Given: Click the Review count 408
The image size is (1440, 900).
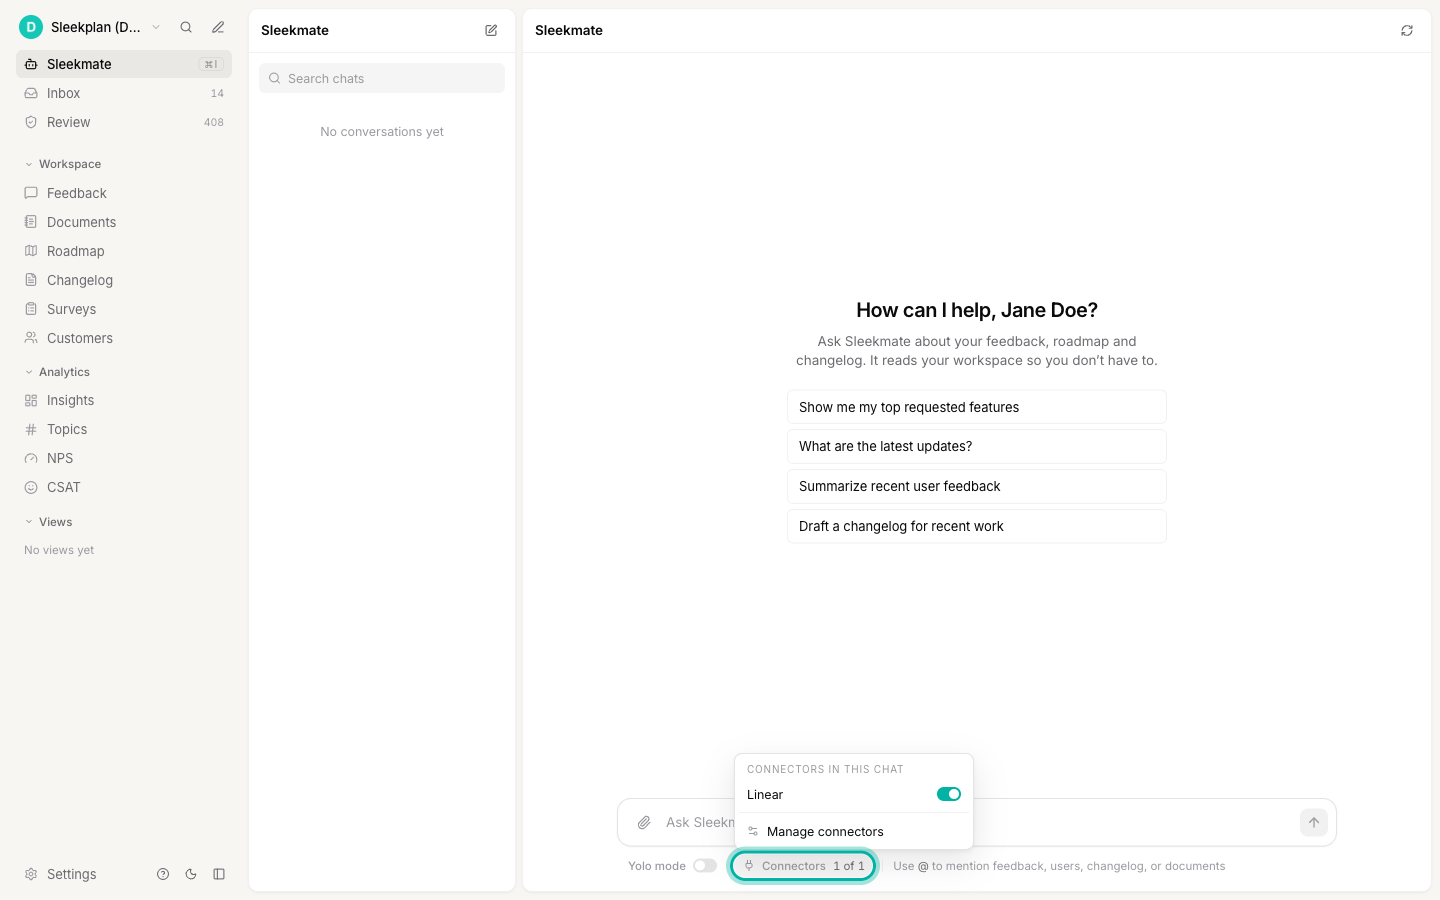Looking at the screenshot, I should (x=214, y=122).
